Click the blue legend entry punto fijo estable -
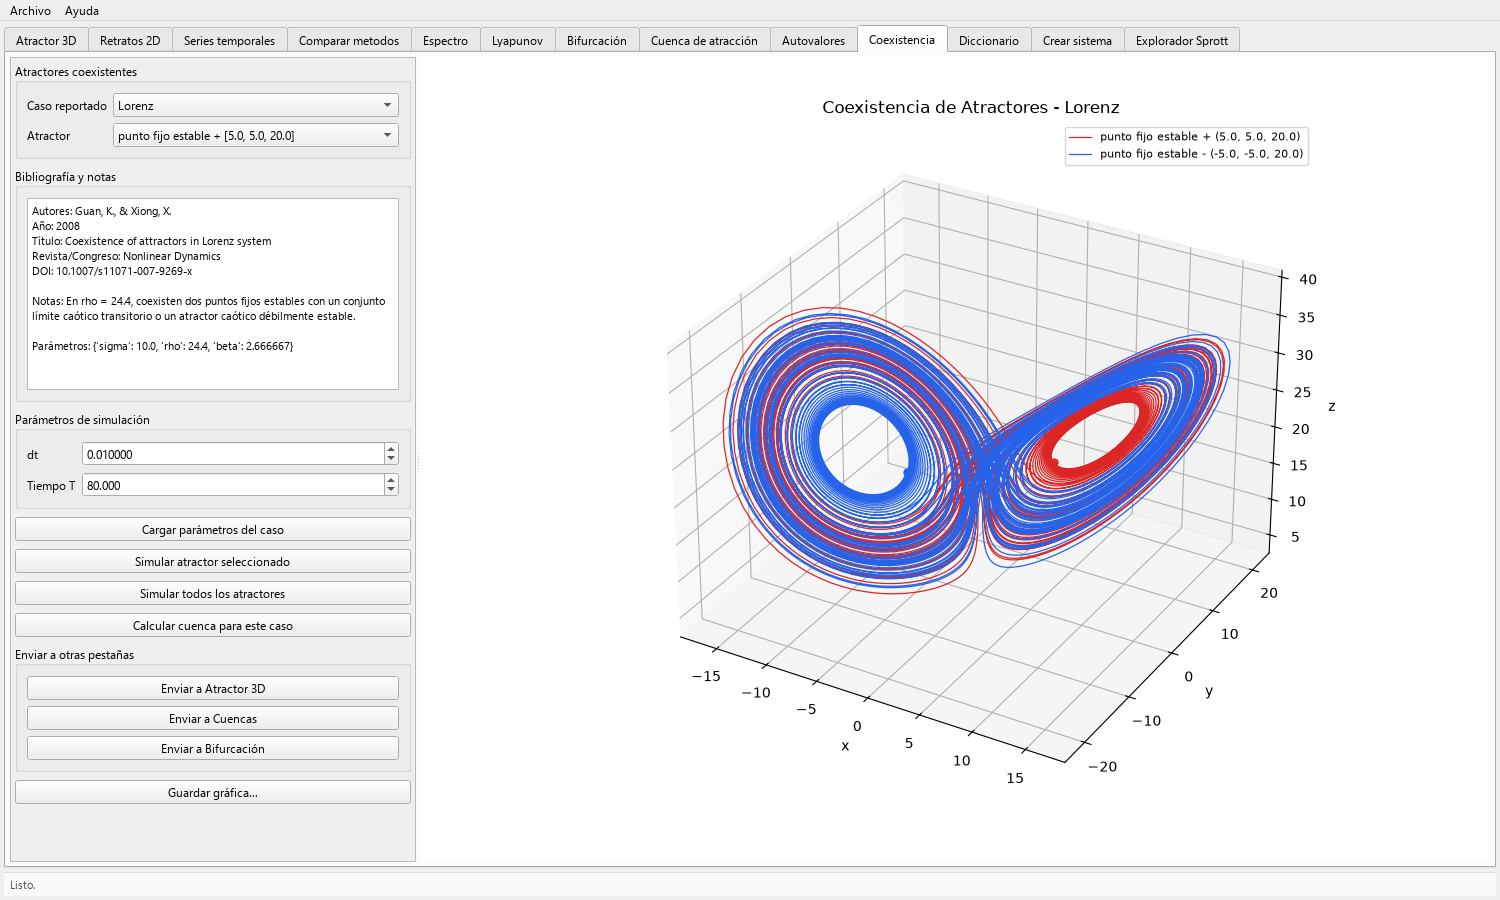The image size is (1500, 900). [1186, 153]
